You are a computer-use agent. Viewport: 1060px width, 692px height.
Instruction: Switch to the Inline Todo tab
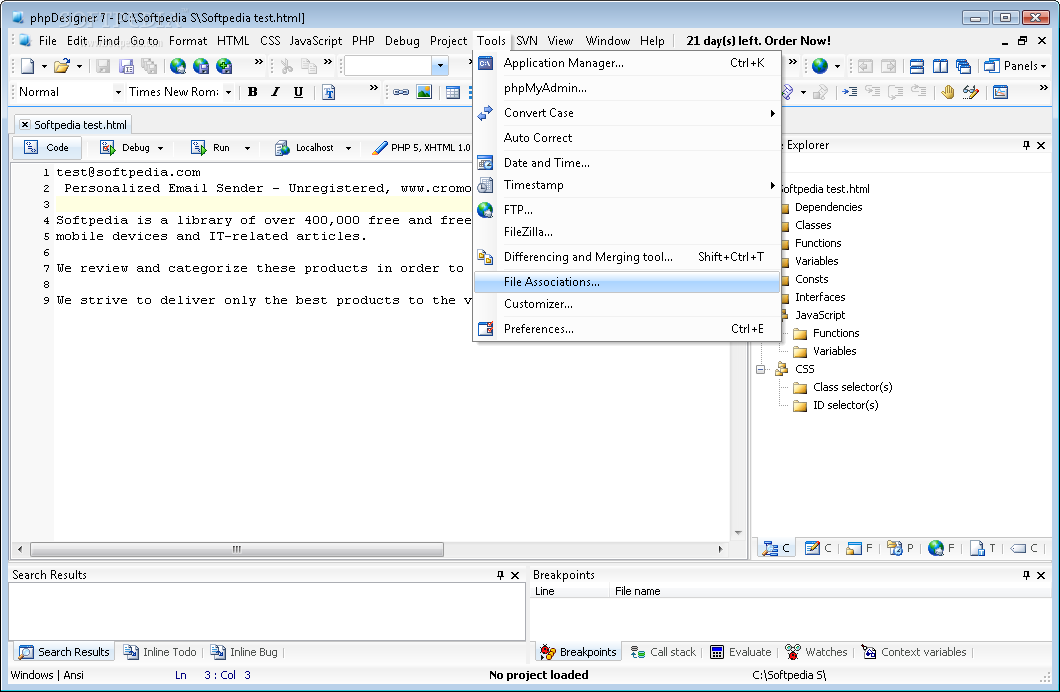pyautogui.click(x=160, y=652)
